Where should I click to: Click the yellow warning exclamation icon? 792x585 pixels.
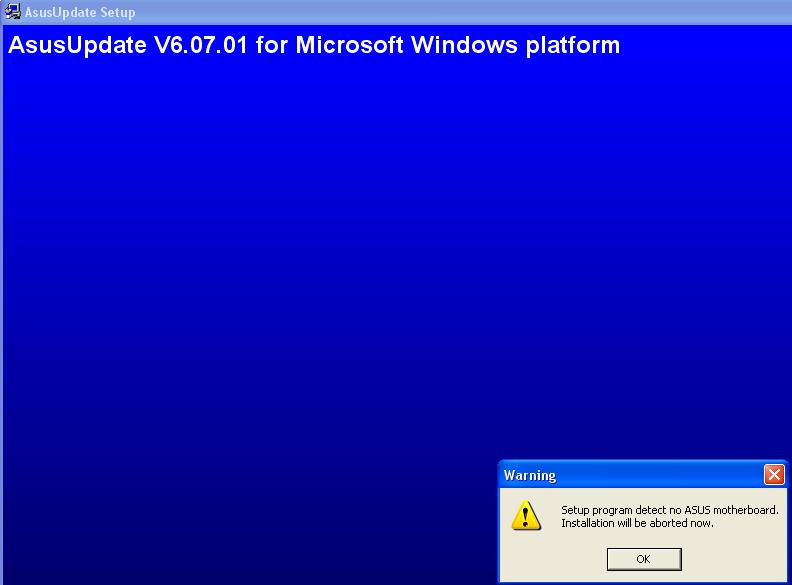(x=526, y=515)
